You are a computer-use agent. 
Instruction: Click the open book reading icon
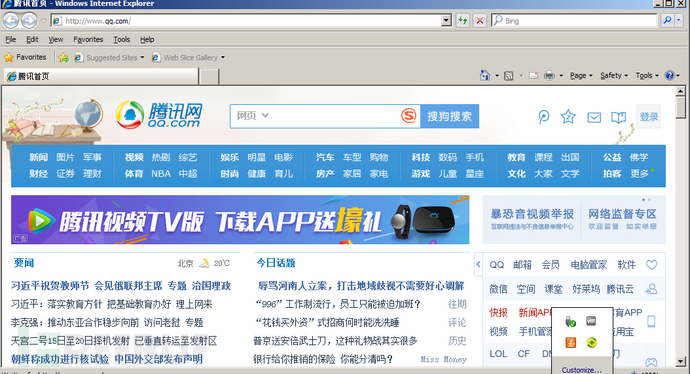pos(618,117)
